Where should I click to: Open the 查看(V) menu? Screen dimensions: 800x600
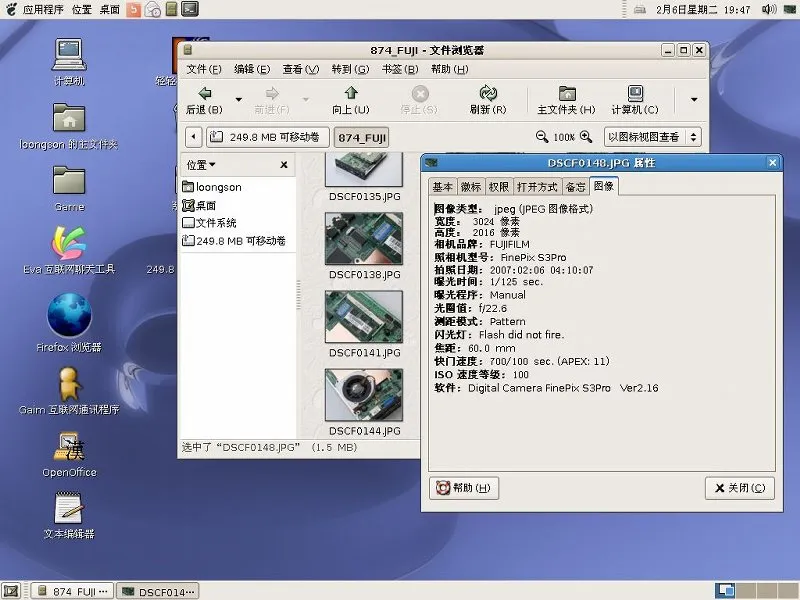(301, 69)
